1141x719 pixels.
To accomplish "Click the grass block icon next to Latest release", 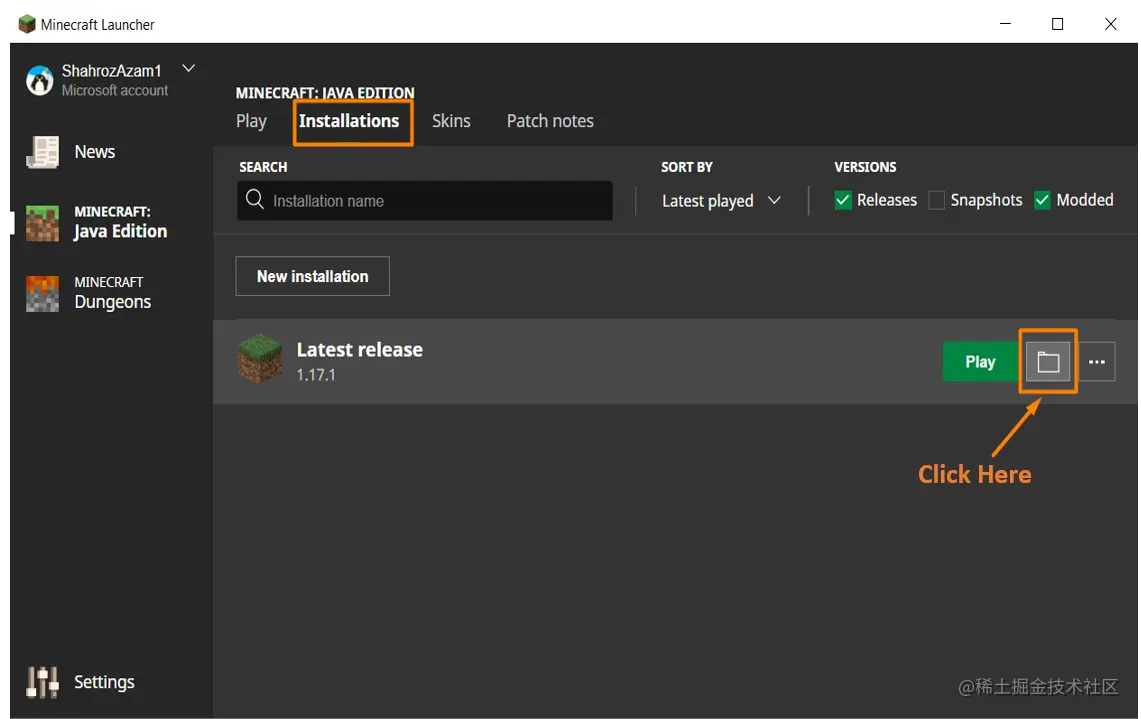I will tap(260, 362).
